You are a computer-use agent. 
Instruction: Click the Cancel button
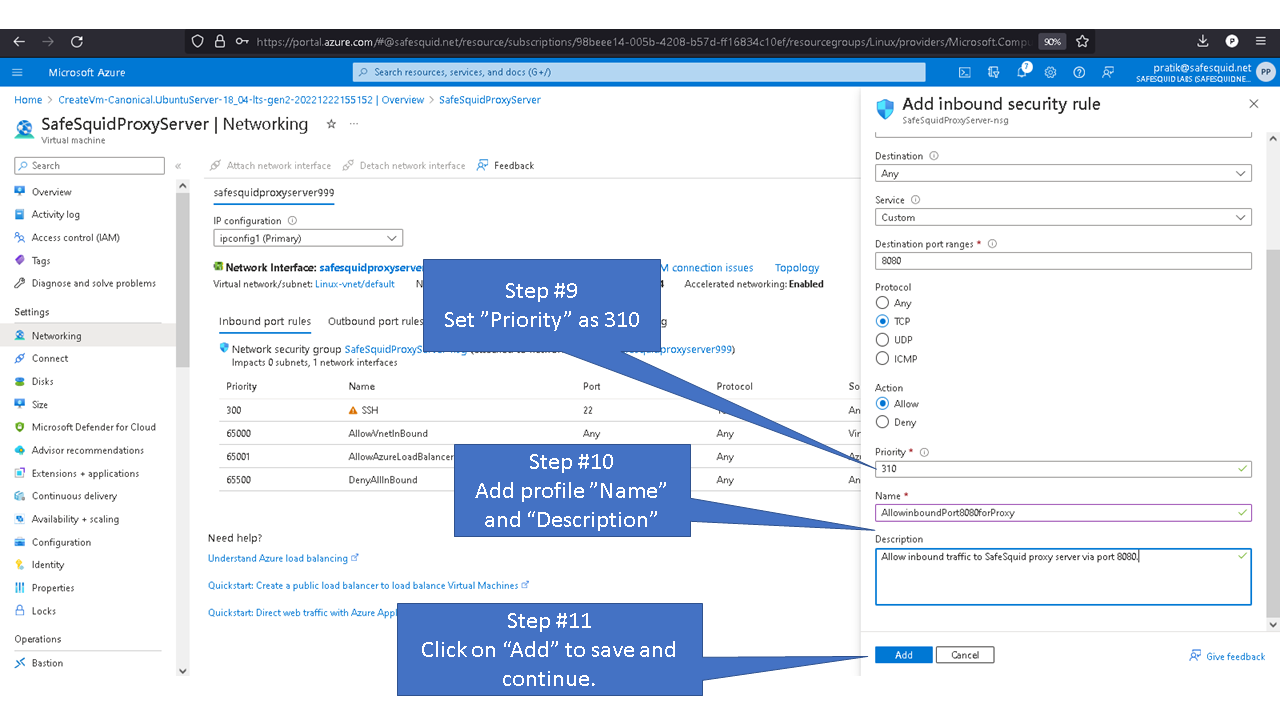click(x=965, y=655)
